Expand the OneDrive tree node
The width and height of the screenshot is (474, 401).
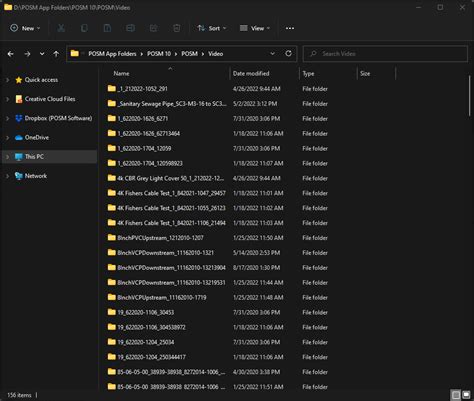point(7,137)
